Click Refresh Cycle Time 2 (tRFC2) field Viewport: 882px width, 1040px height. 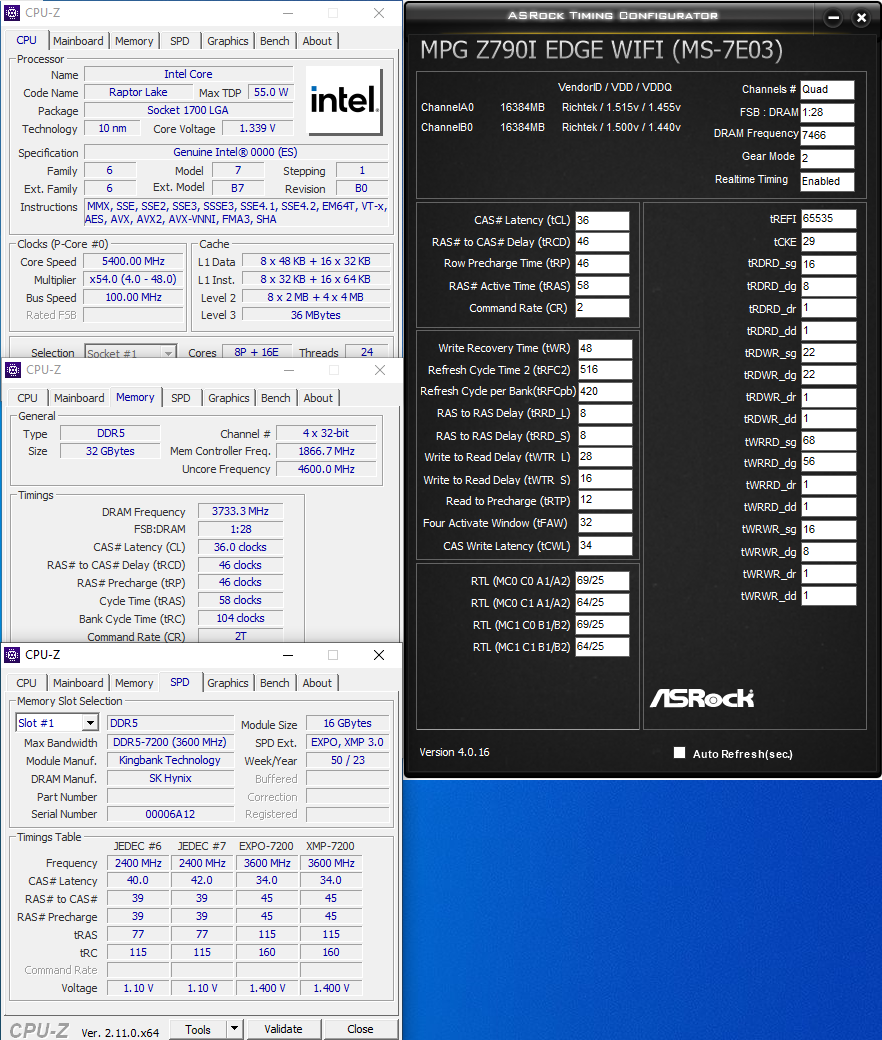tap(605, 369)
